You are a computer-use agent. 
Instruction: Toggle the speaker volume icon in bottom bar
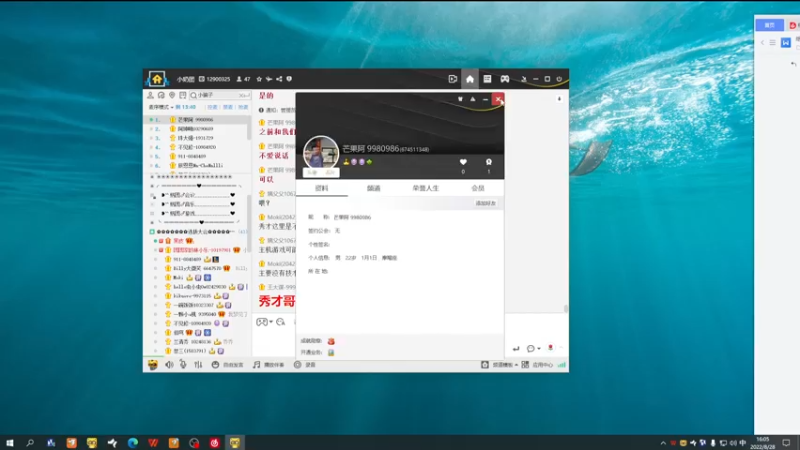169,365
